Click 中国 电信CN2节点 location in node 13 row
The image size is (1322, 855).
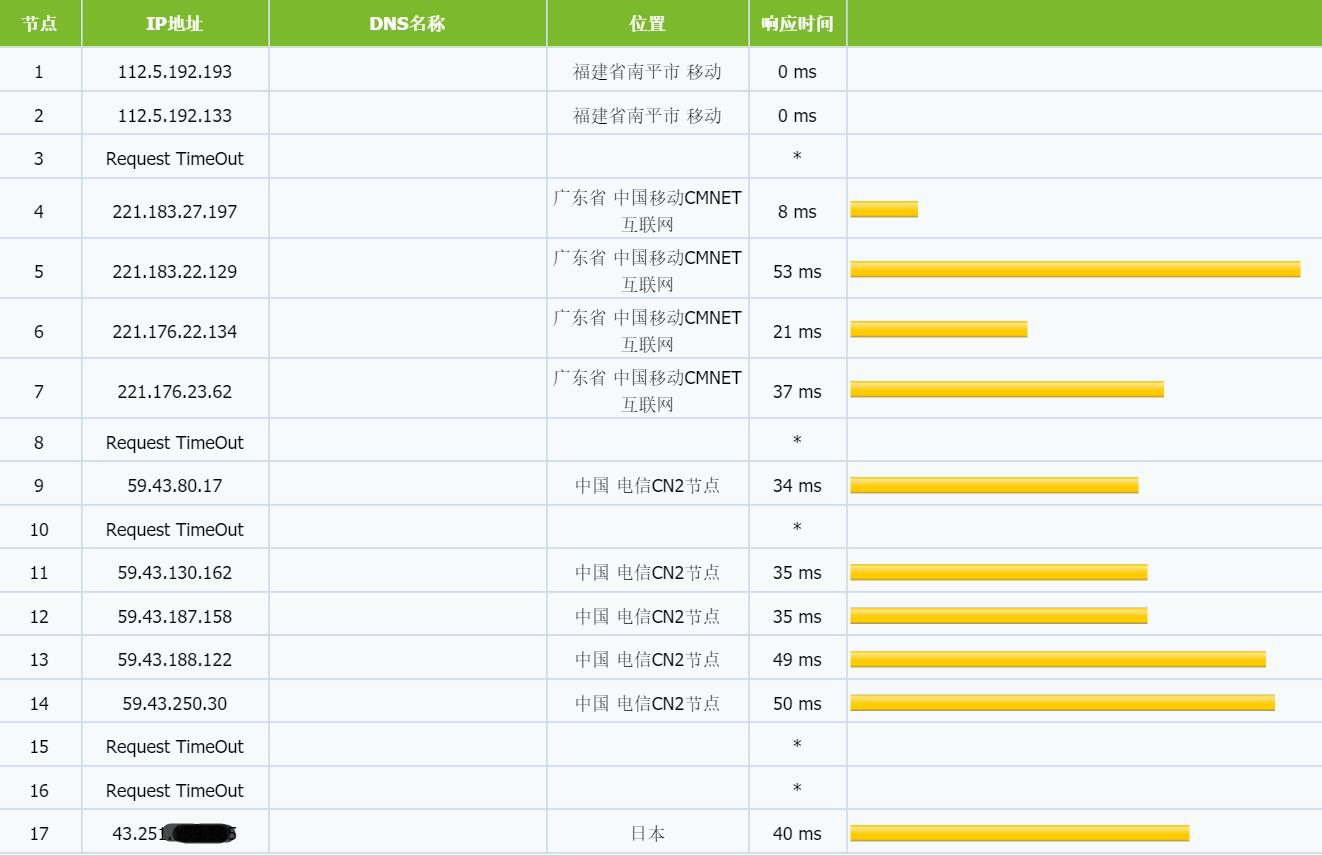(x=647, y=660)
